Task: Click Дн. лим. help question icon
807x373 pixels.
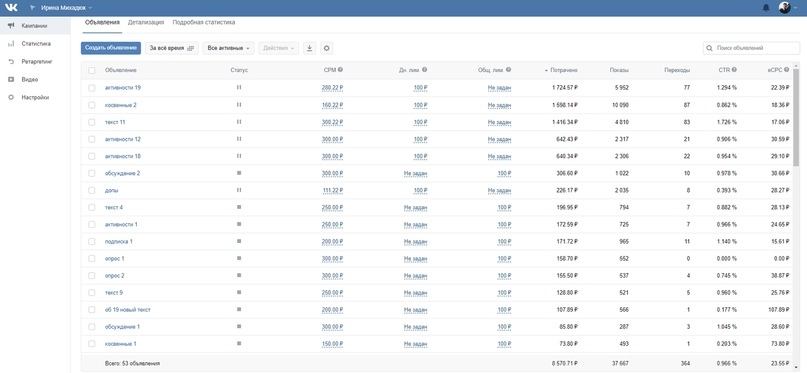Action: pos(425,70)
